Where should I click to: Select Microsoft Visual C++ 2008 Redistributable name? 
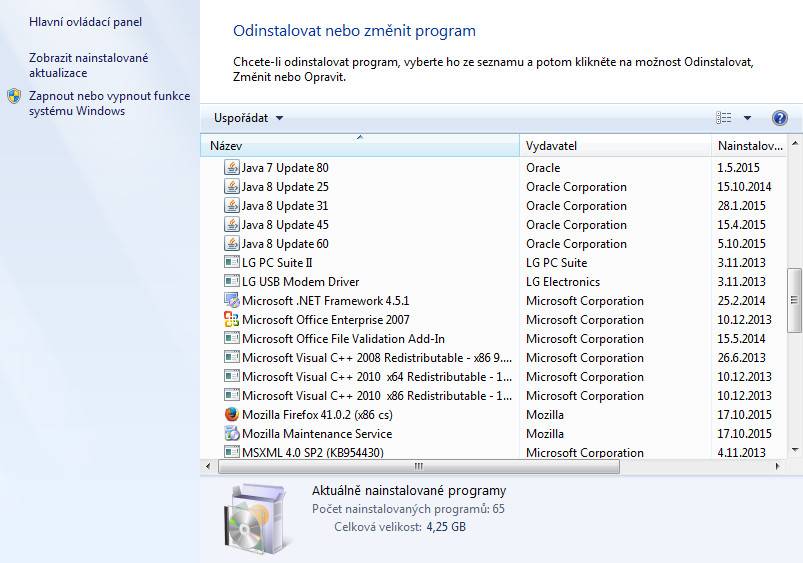(x=377, y=357)
